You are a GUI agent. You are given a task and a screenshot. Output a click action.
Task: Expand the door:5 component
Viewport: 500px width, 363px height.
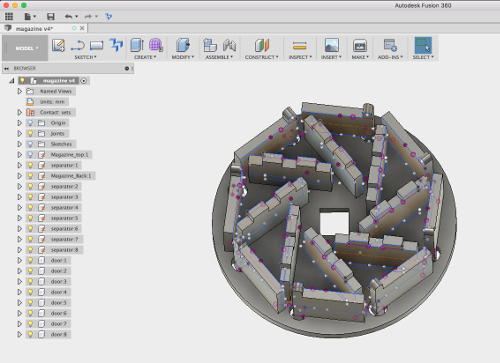pyautogui.click(x=20, y=303)
